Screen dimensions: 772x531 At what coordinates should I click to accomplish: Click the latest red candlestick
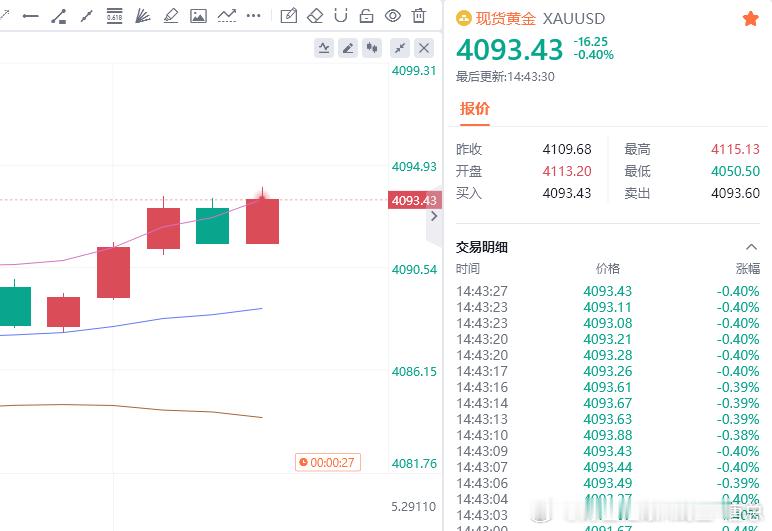pos(262,221)
